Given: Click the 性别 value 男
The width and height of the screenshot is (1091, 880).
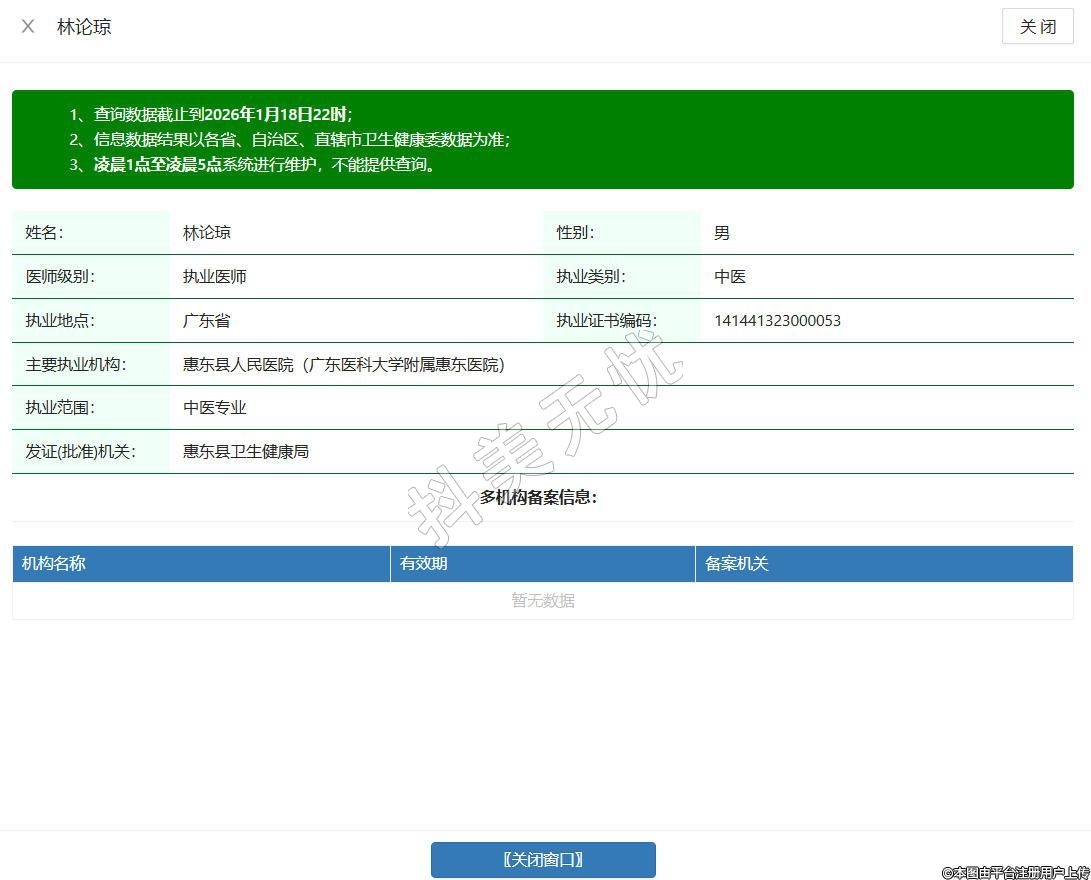Looking at the screenshot, I should point(722,233).
